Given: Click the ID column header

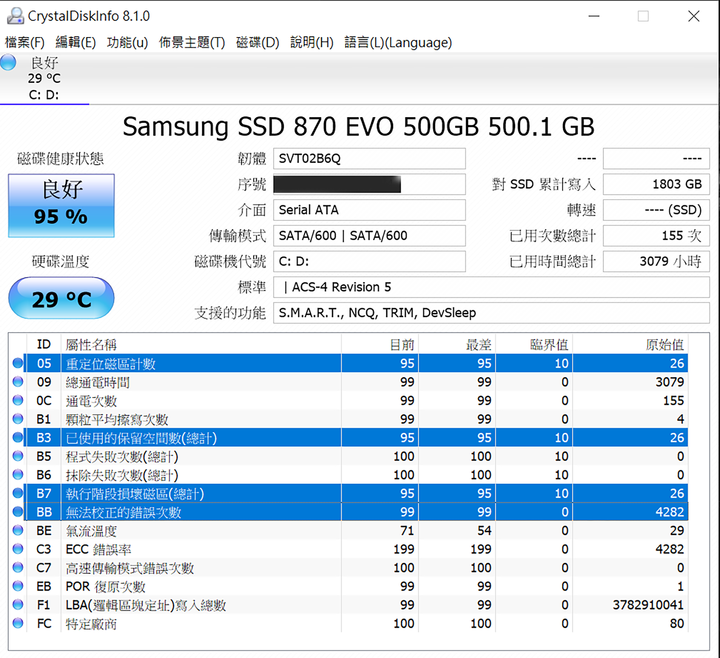Looking at the screenshot, I should point(44,344).
